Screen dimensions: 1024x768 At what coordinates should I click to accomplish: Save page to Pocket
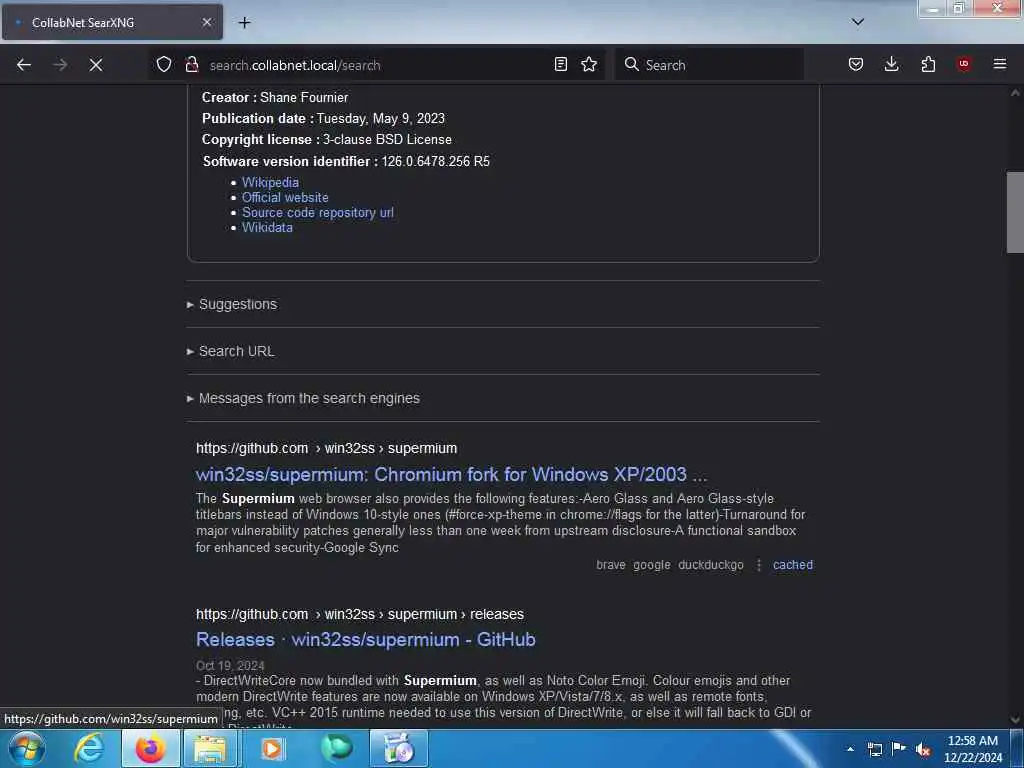(856, 64)
